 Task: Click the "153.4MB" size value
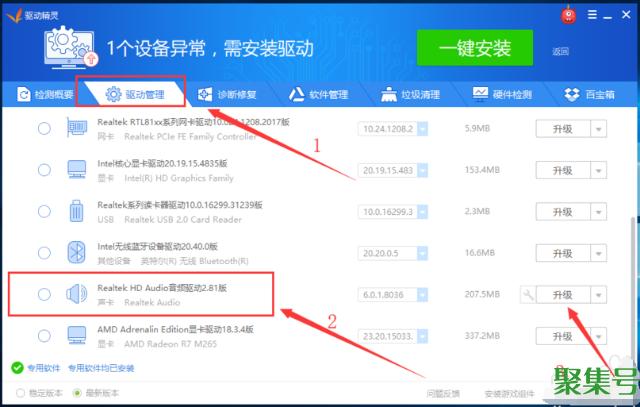[482, 169]
